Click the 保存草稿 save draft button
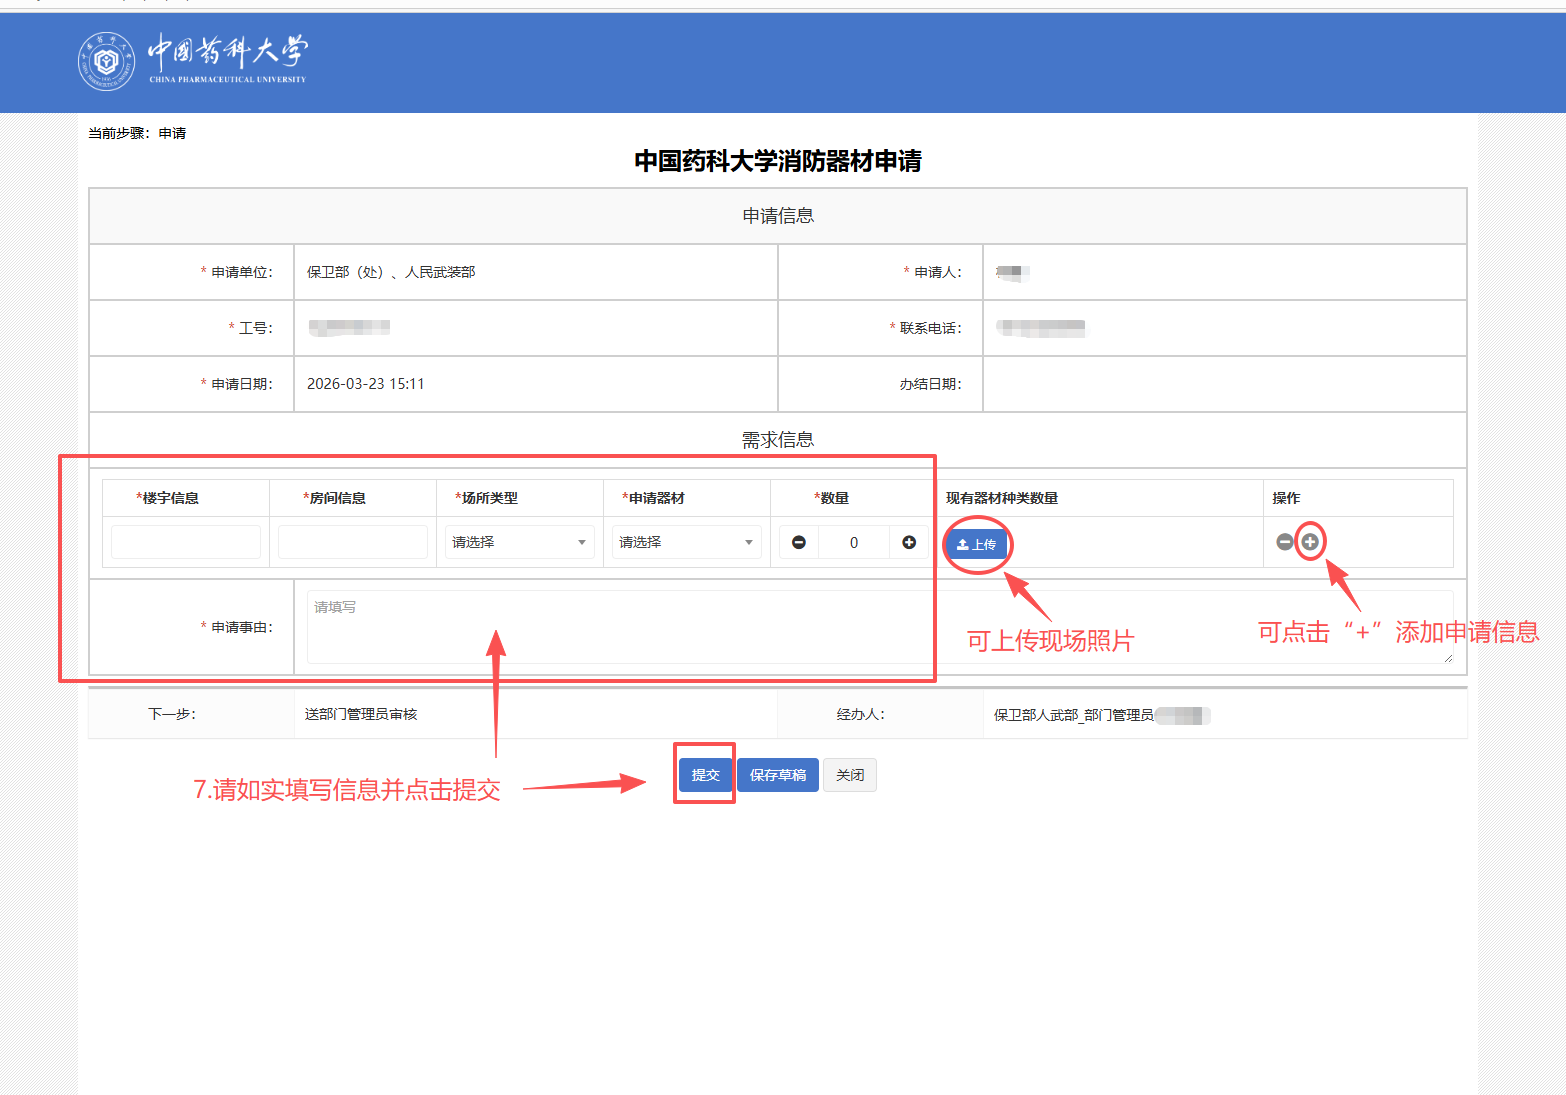This screenshot has height=1095, width=1566. click(778, 775)
